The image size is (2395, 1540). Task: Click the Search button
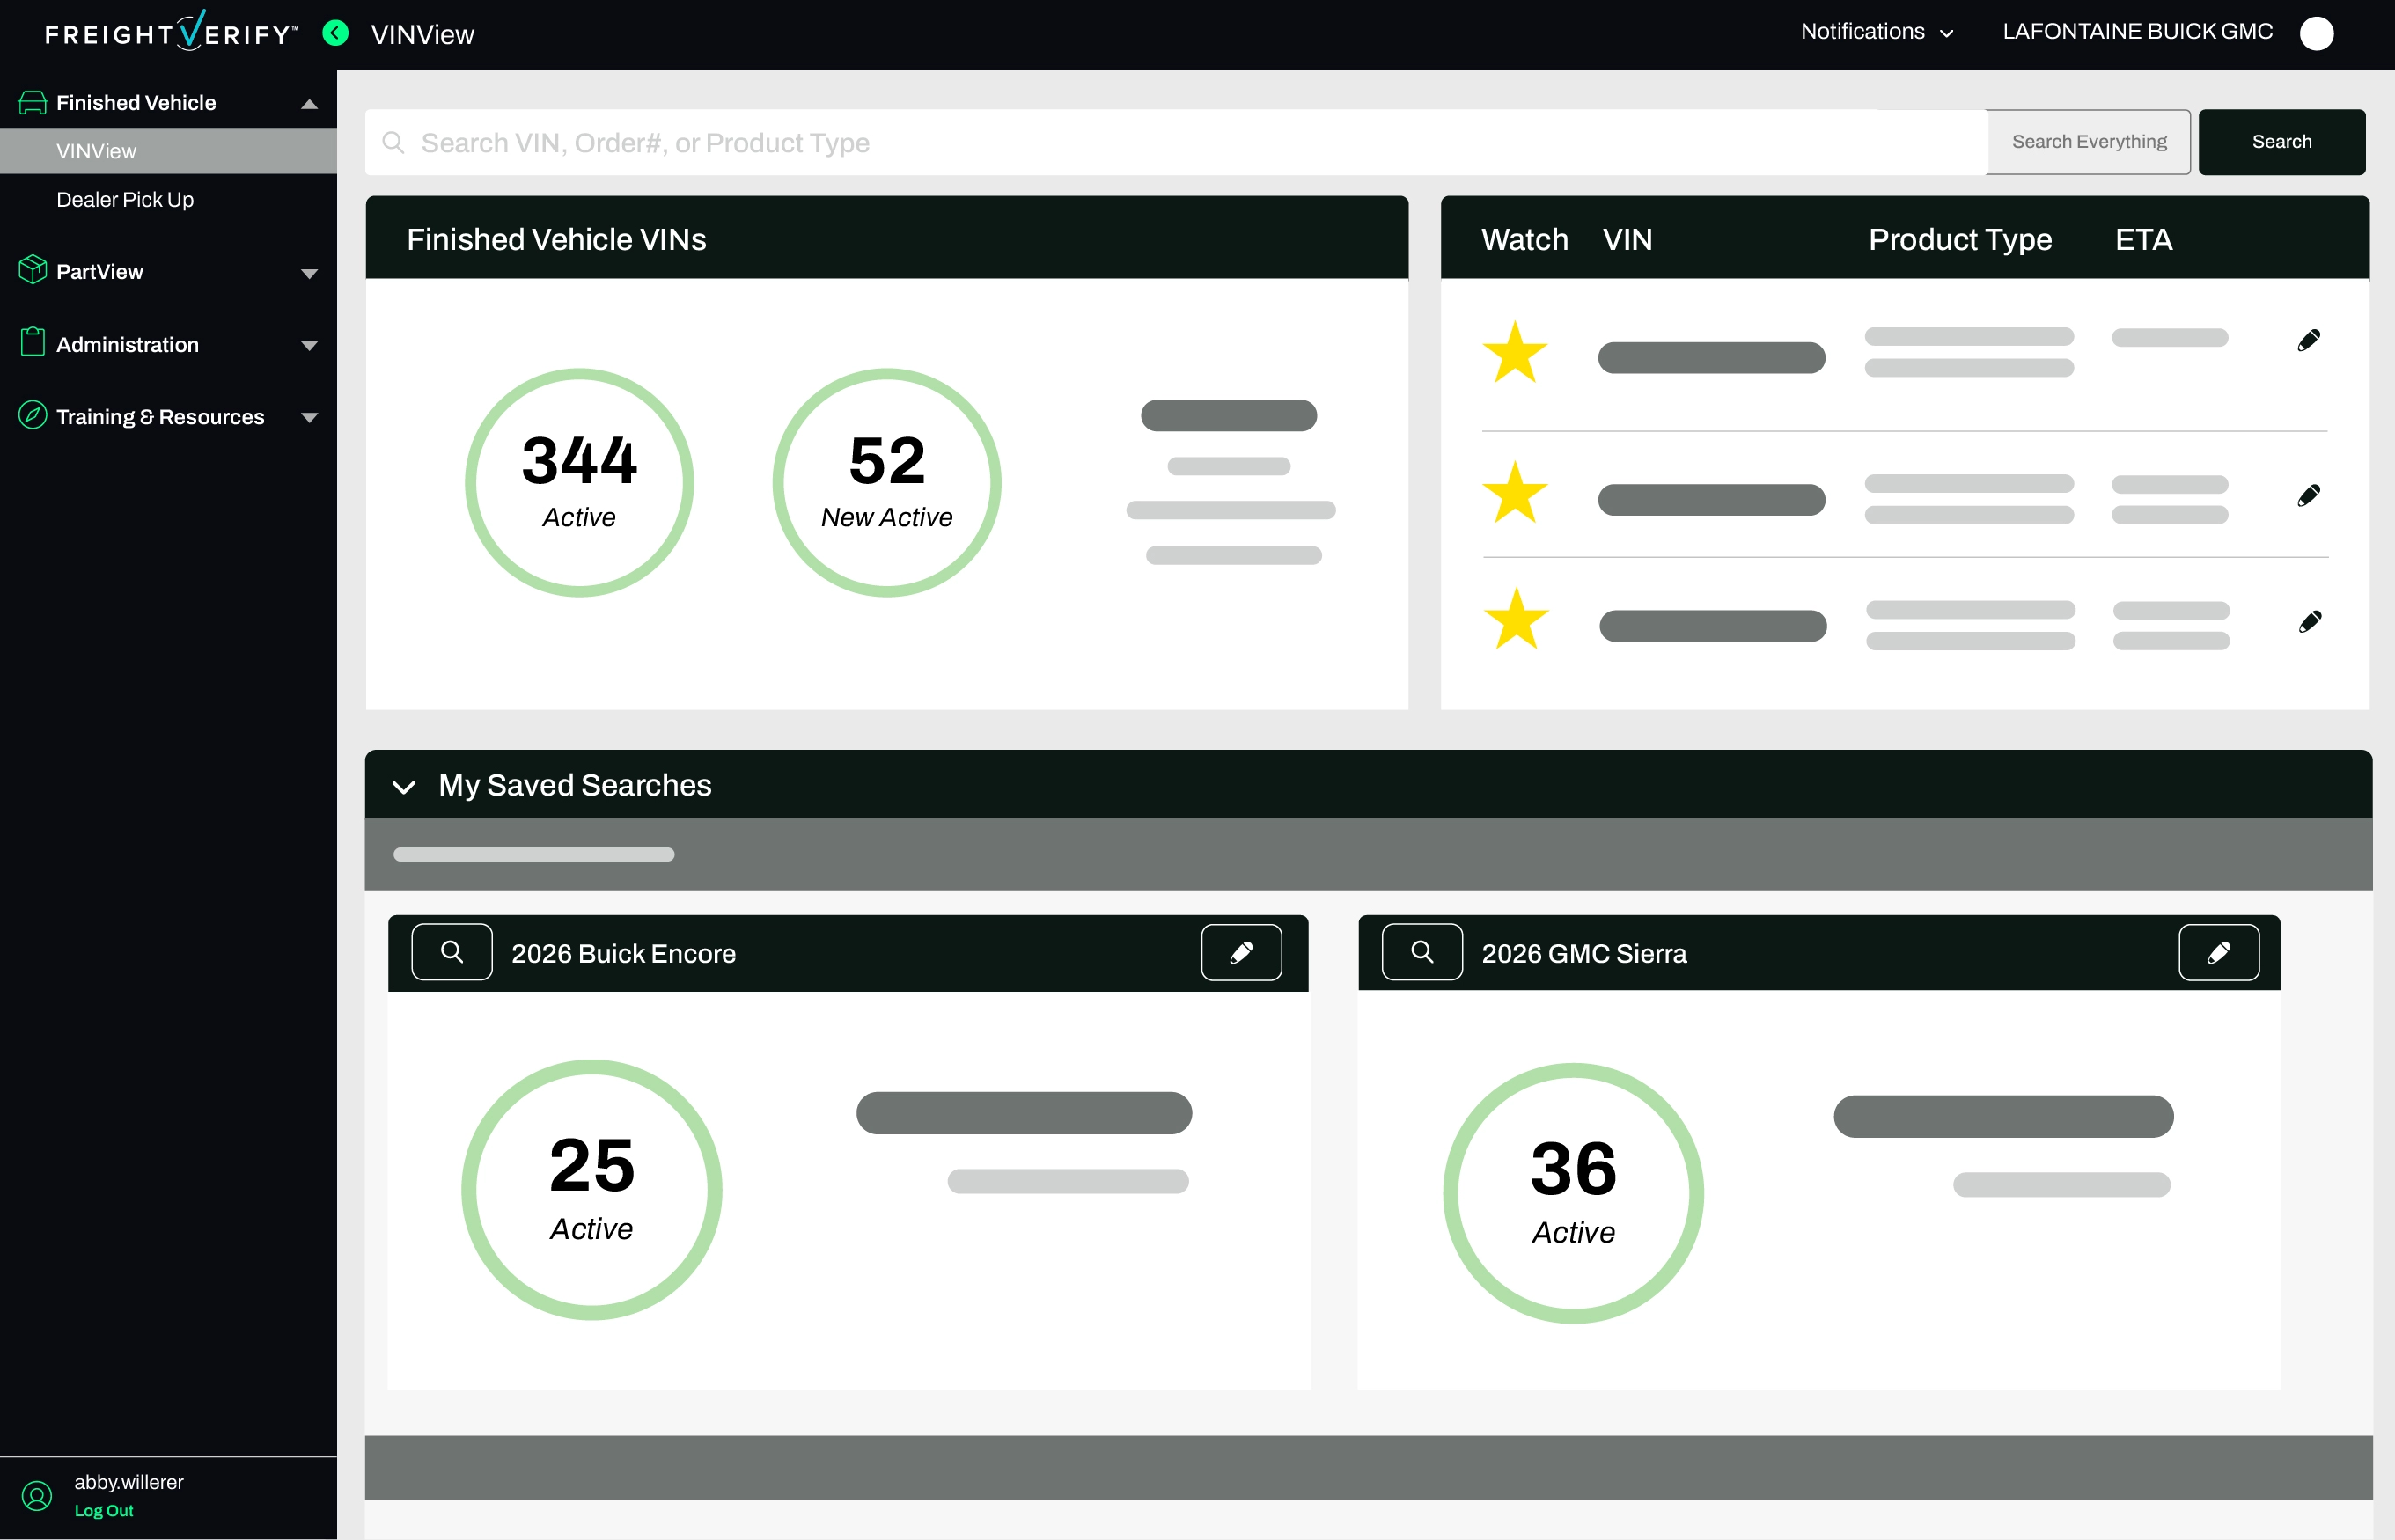click(2281, 142)
